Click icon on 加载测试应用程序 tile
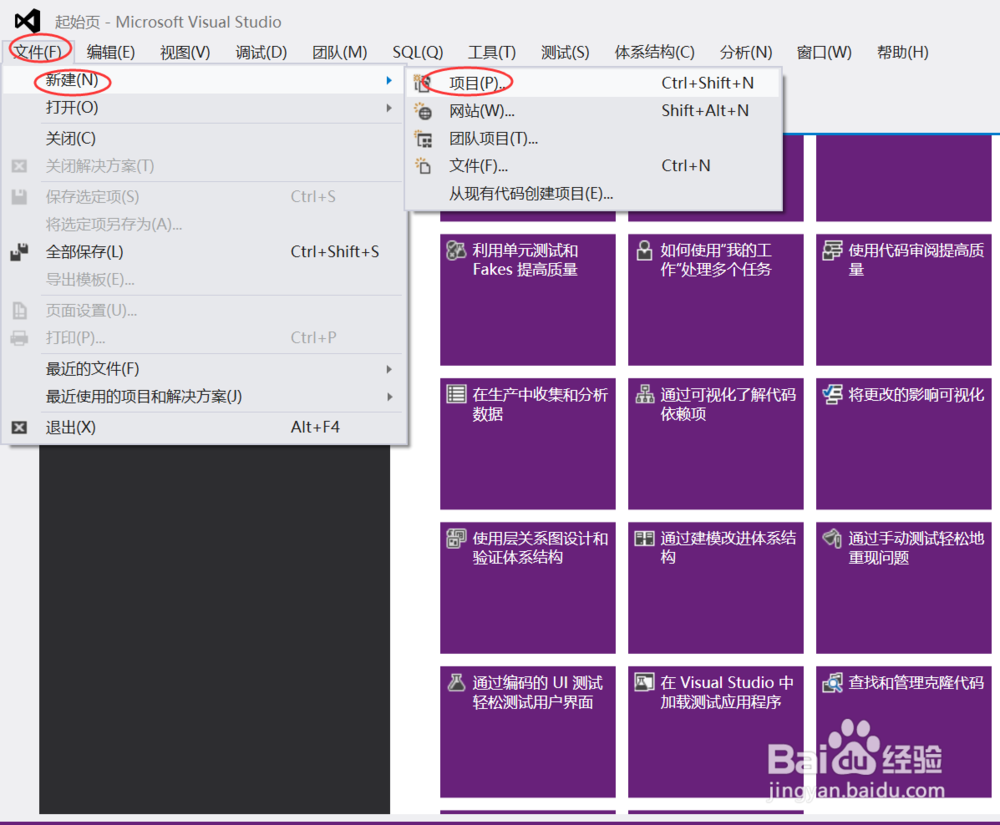 click(644, 683)
